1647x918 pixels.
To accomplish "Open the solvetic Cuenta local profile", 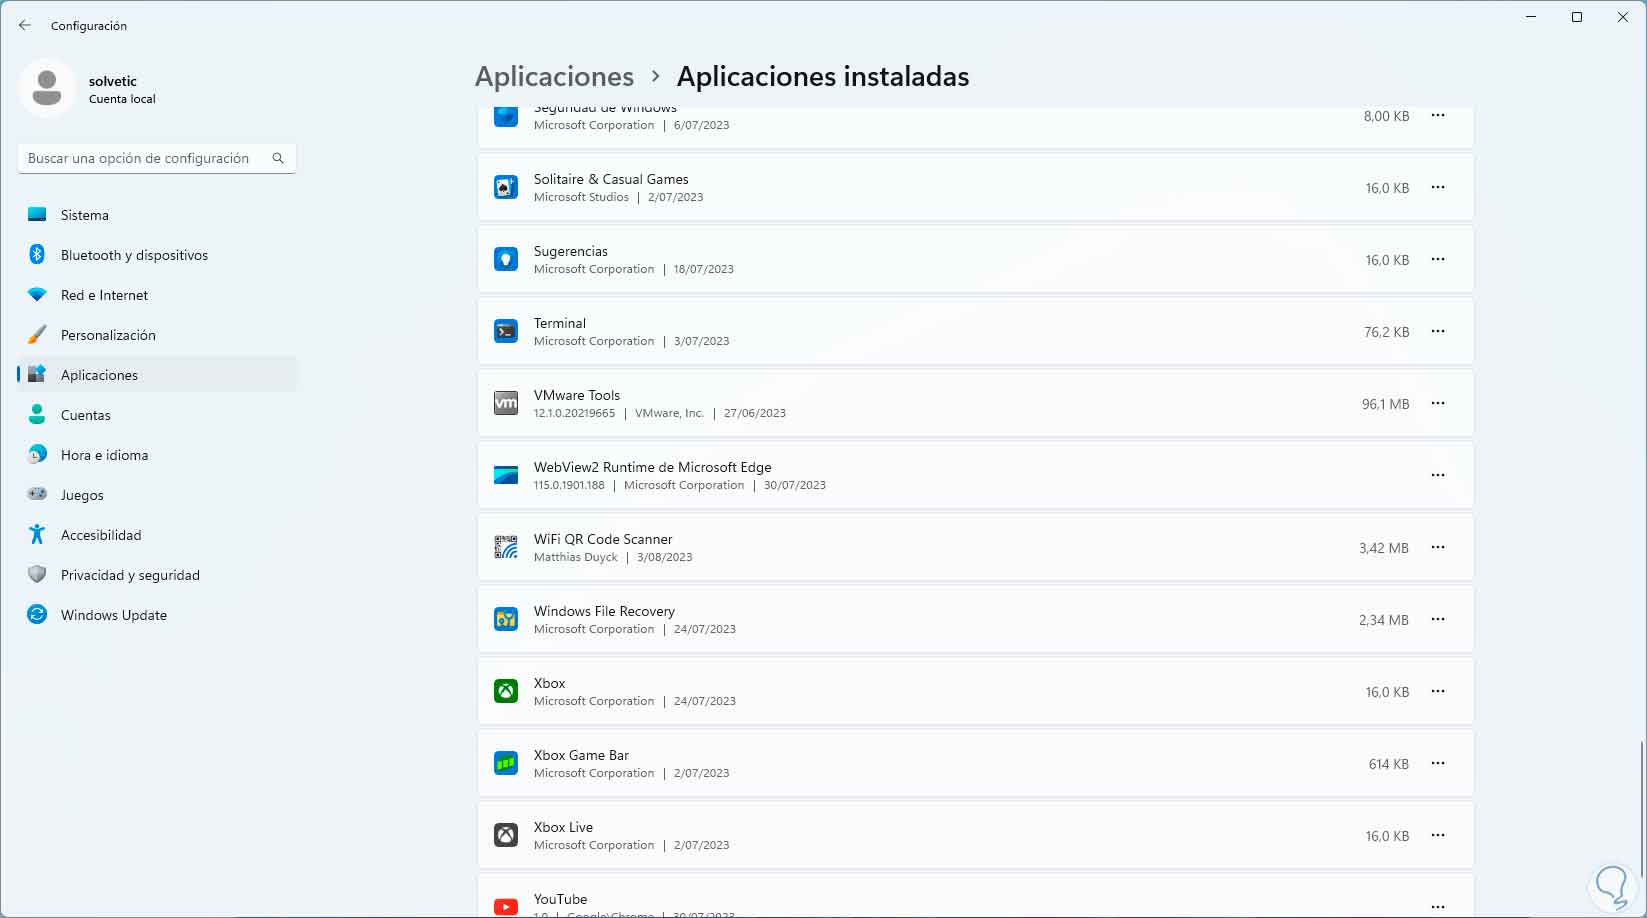I will tap(90, 88).
